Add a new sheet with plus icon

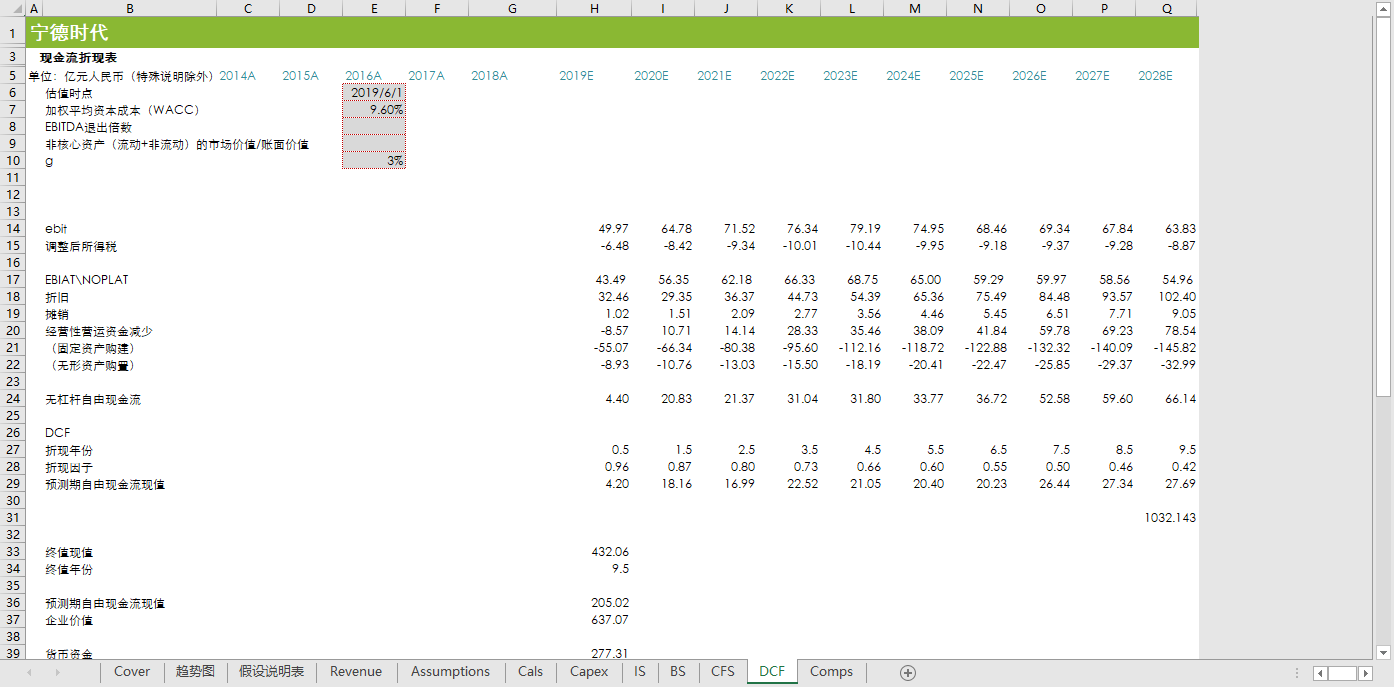908,673
